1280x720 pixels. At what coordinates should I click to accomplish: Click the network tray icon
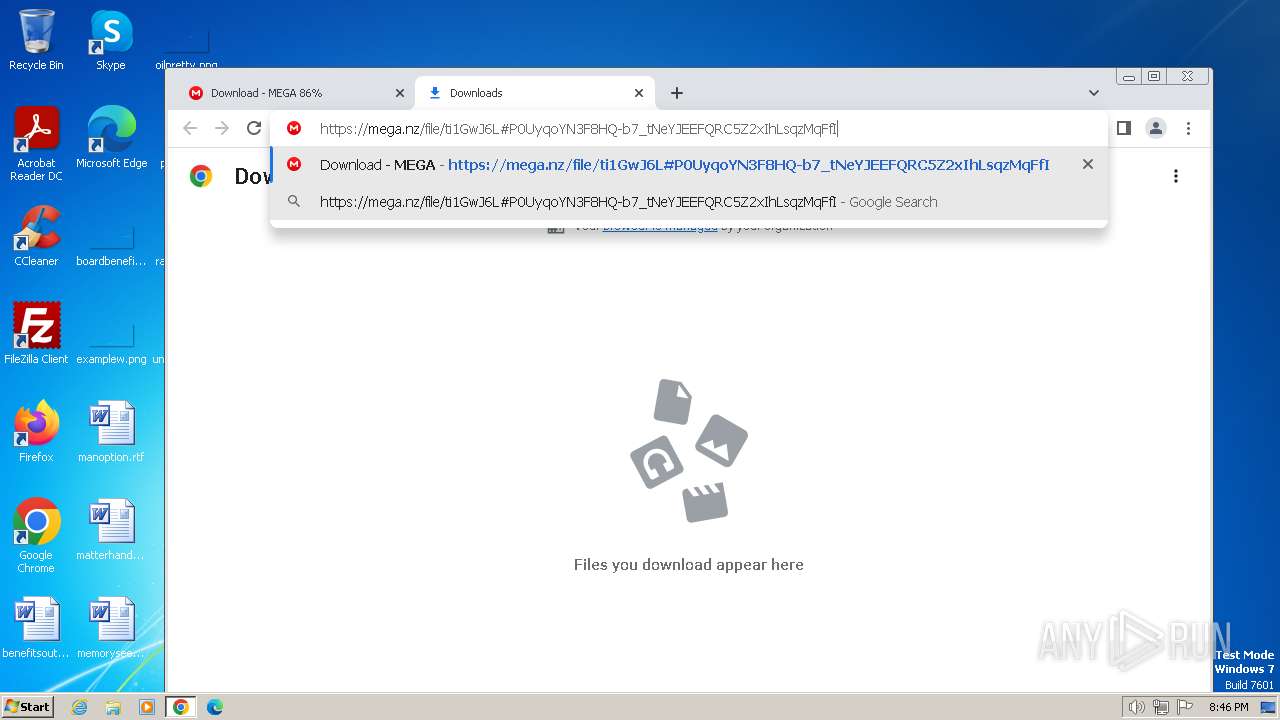pos(1160,707)
